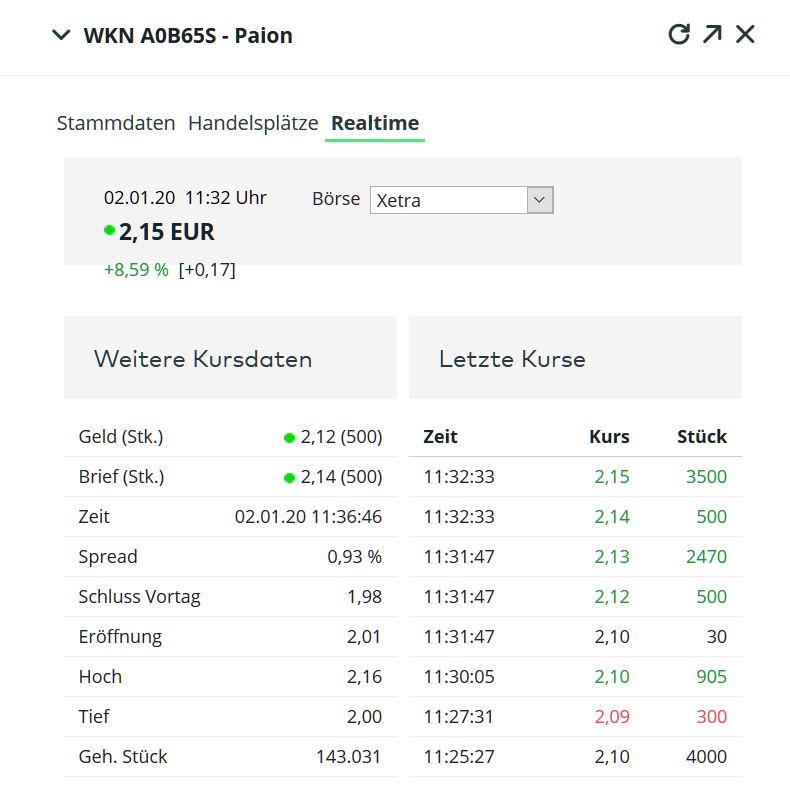Click the Kurs column header
The width and height of the screenshot is (790, 792).
609,437
